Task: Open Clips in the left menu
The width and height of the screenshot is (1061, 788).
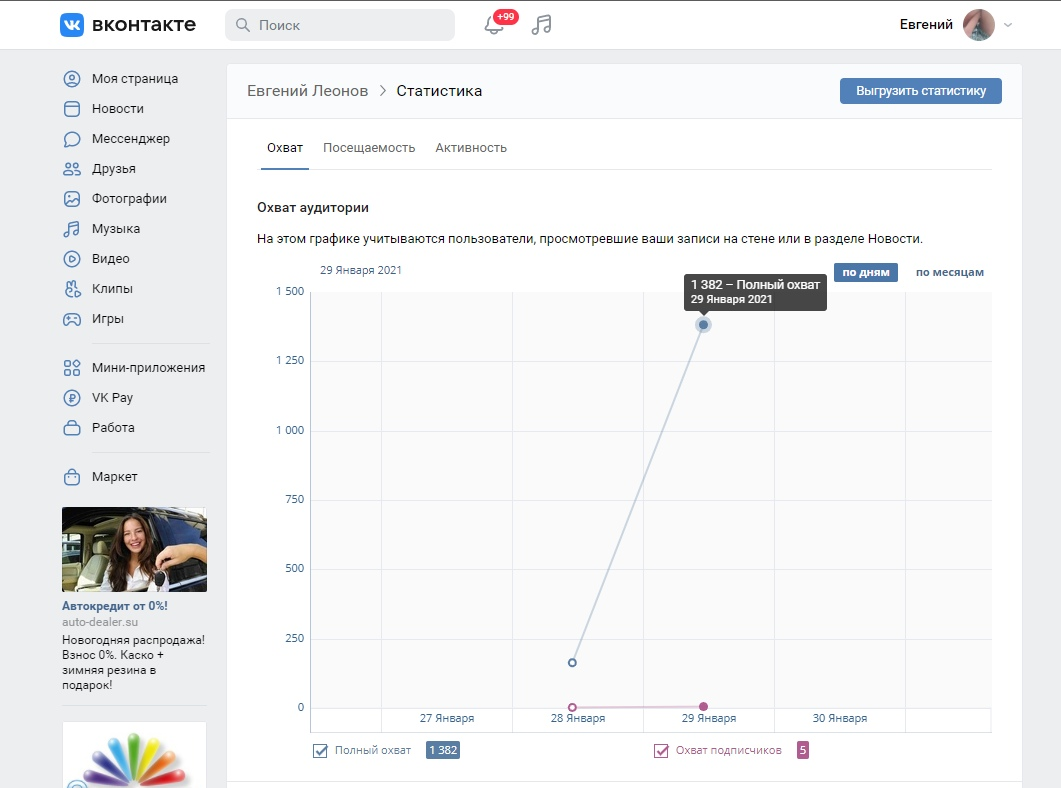Action: [112, 289]
